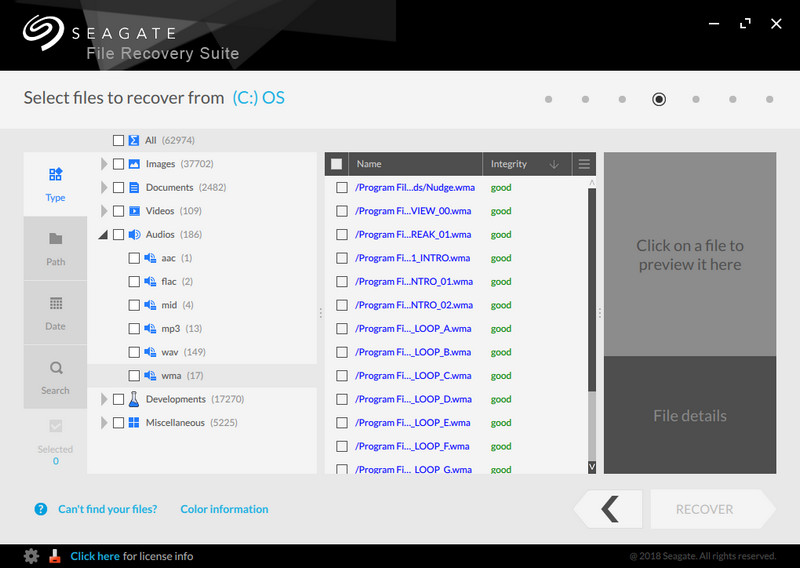Open the column options hamburger menu
Screen dimensions: 800x568
(x=584, y=164)
